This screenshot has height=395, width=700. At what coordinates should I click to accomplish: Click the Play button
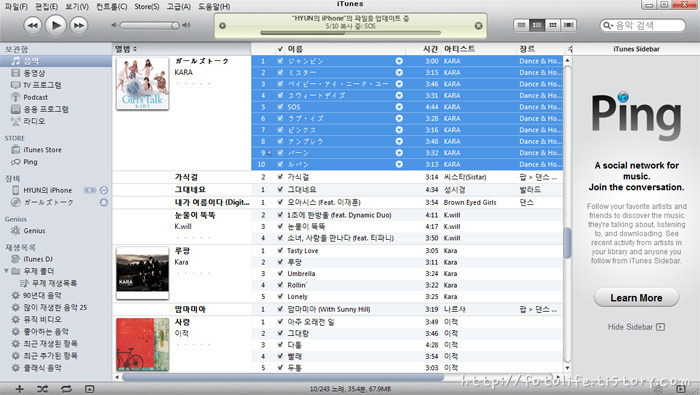coord(55,25)
